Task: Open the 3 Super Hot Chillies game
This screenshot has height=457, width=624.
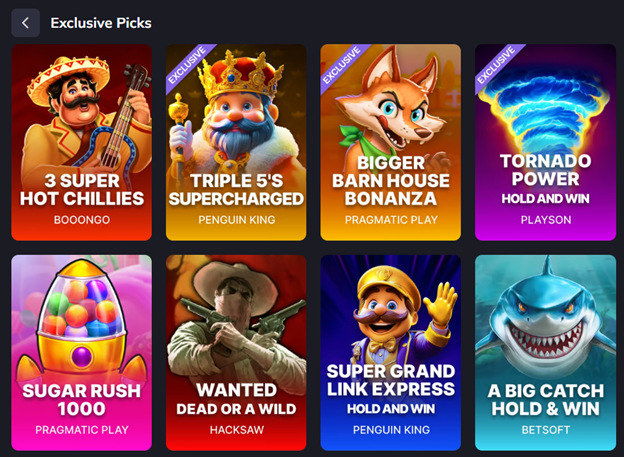Action: click(x=82, y=142)
